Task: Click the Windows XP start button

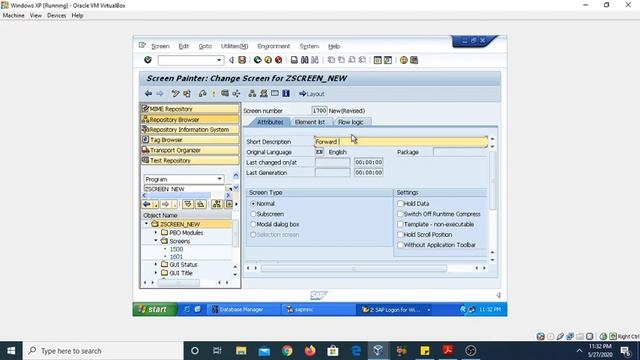Action: point(155,309)
